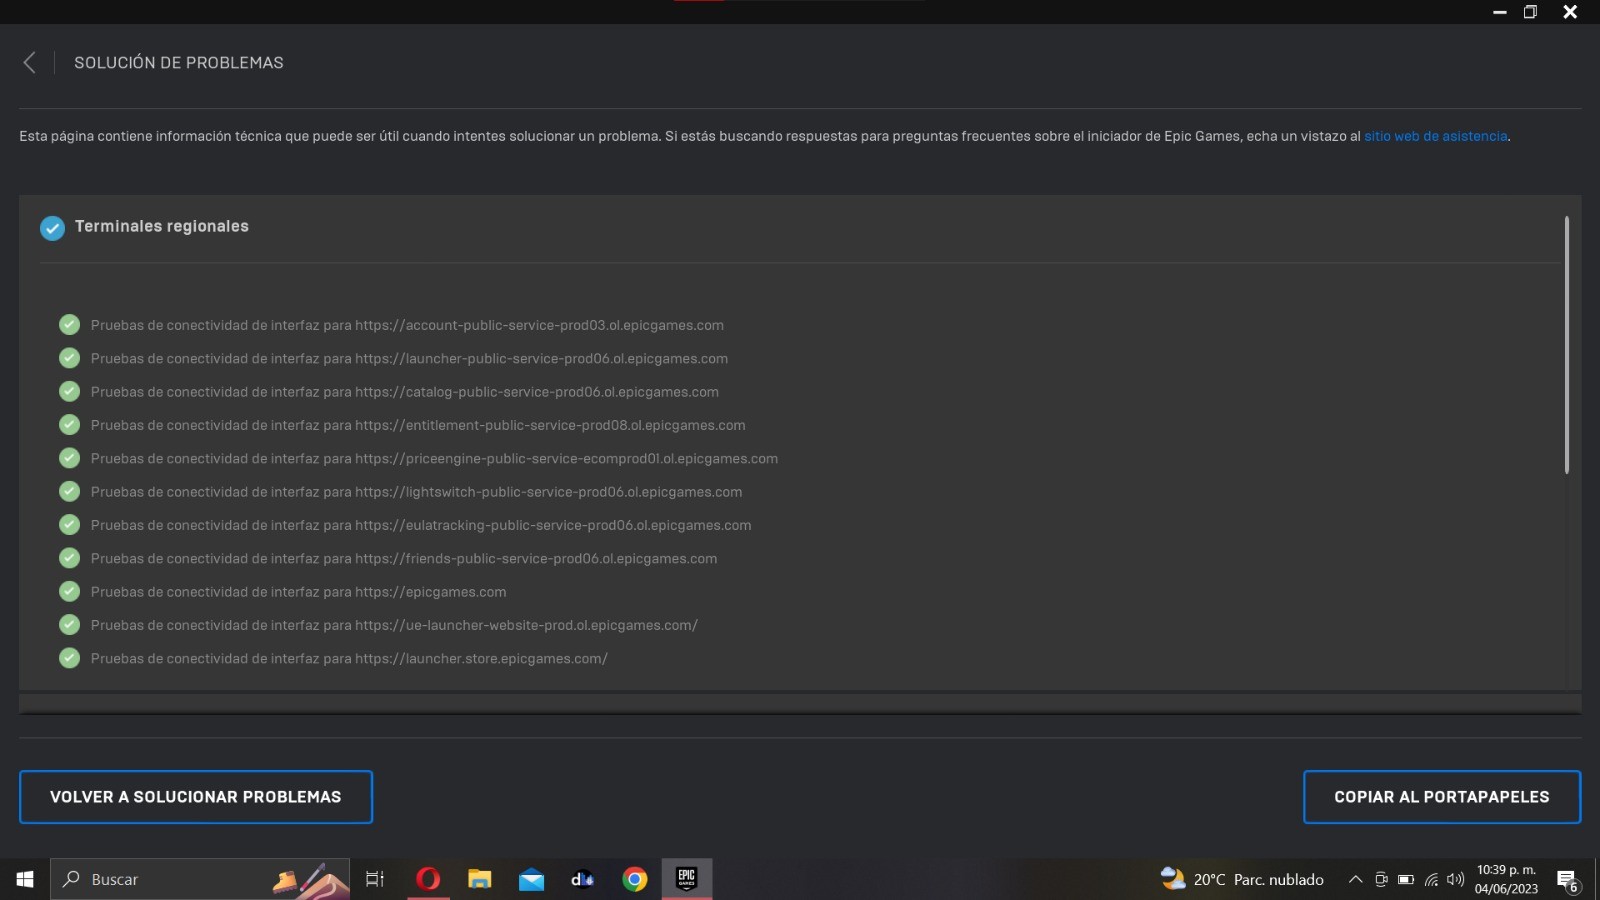Launch Opera browser from the taskbar
This screenshot has width=1600, height=900.
click(x=428, y=879)
